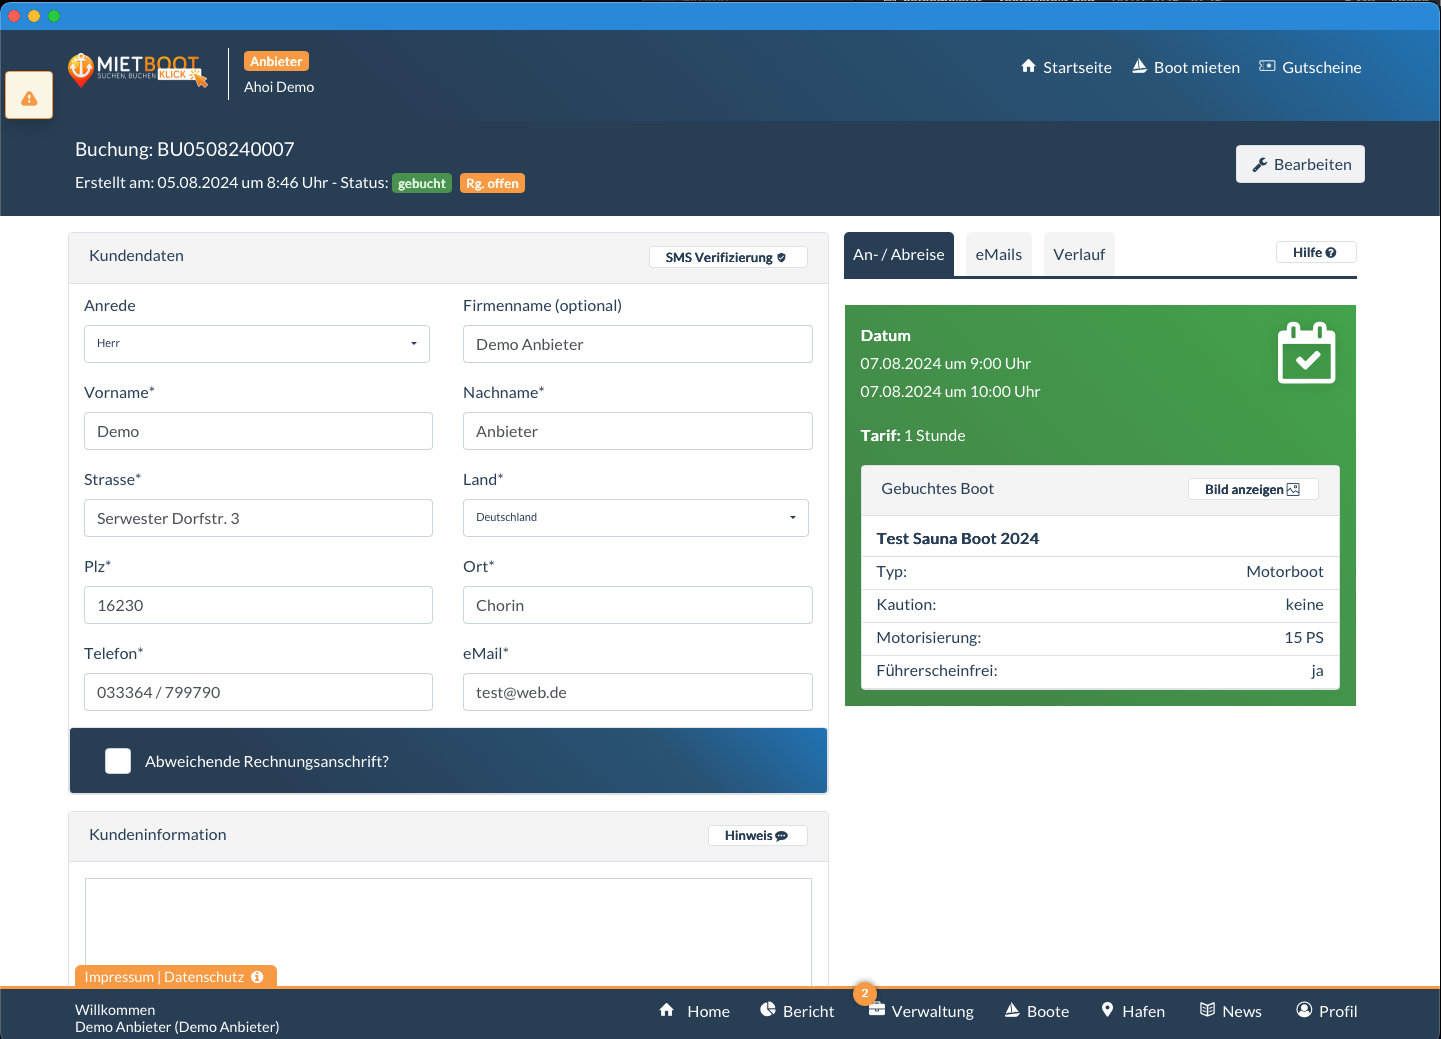The image size is (1441, 1039).
Task: Go to Hafen in bottom navigation
Action: point(1133,1011)
